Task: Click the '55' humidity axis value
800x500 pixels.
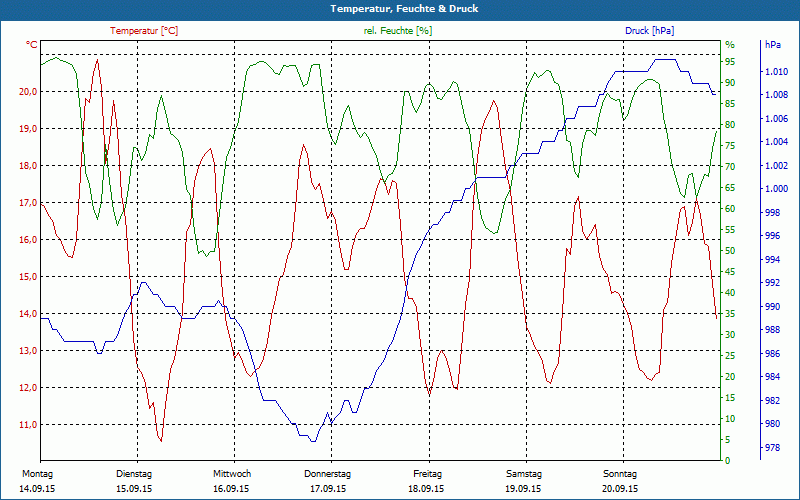Action: click(x=730, y=230)
